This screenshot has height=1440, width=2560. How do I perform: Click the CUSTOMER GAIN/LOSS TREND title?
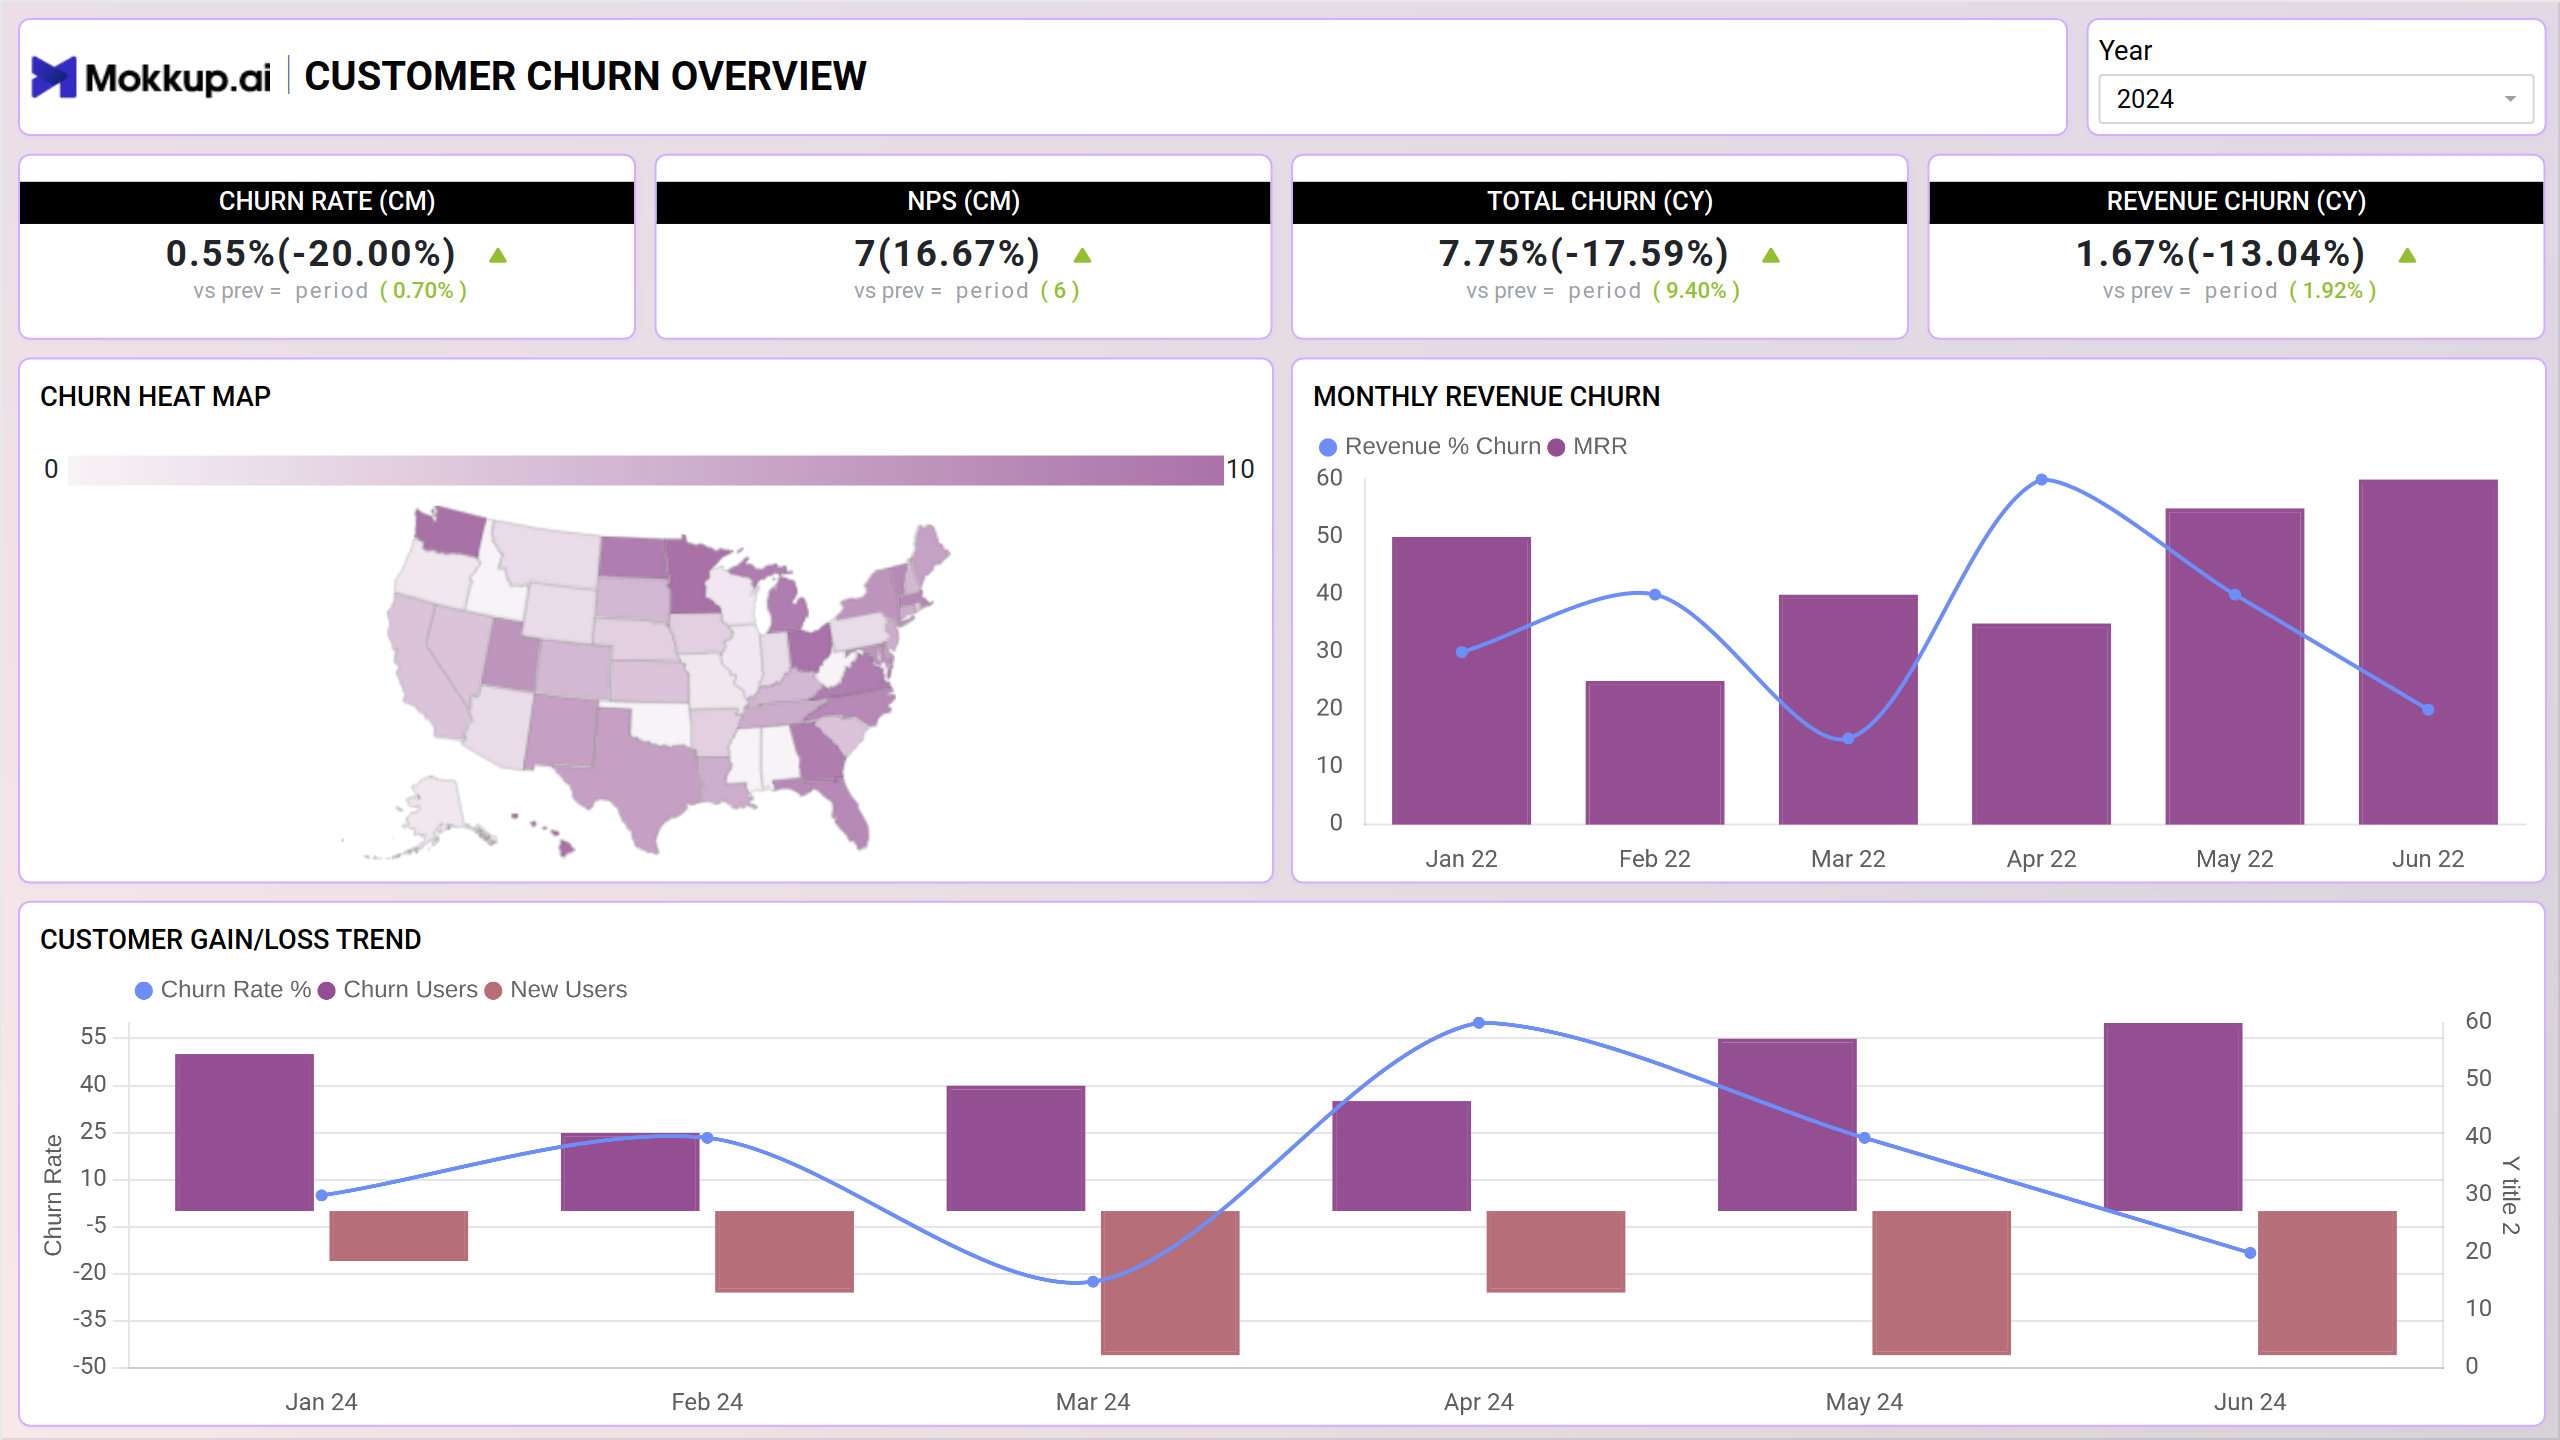tap(230, 940)
